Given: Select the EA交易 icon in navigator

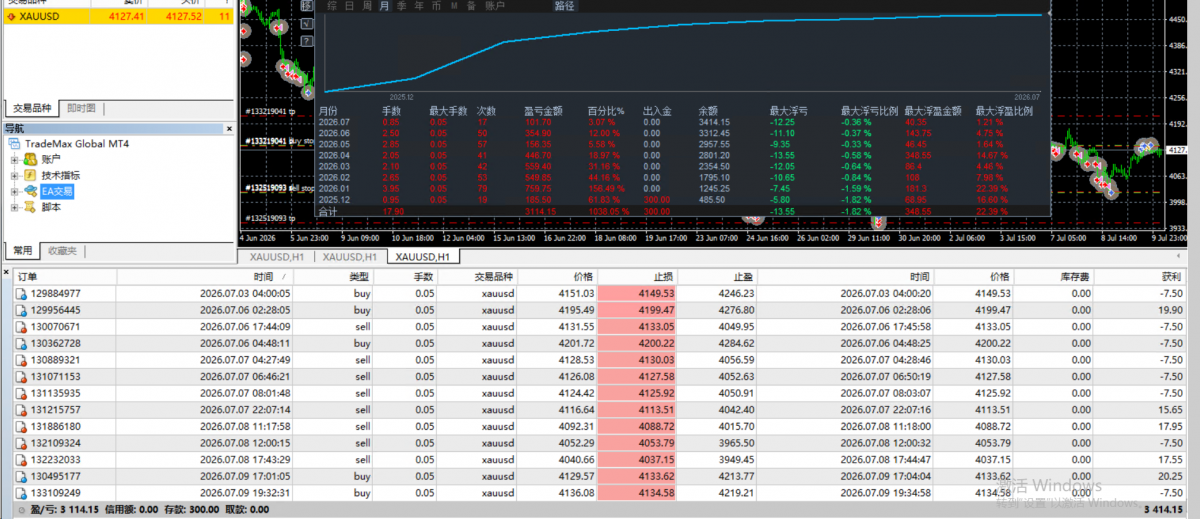Looking at the screenshot, I should click(x=31, y=191).
